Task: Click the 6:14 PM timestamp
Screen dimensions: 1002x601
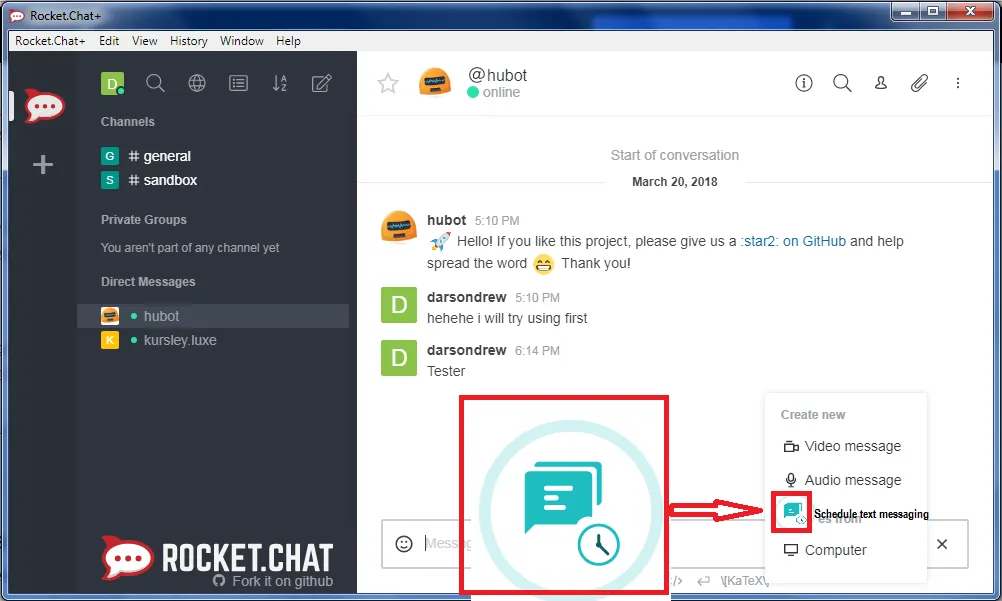Action: (x=537, y=350)
